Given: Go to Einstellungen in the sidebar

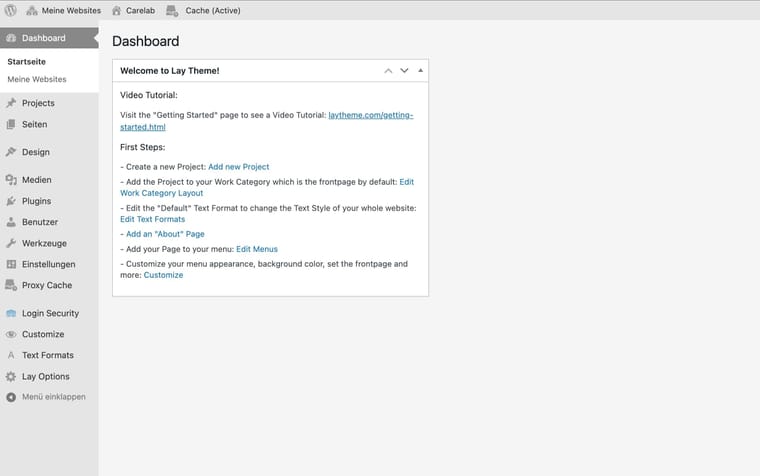Looking at the screenshot, I should click(x=48, y=264).
